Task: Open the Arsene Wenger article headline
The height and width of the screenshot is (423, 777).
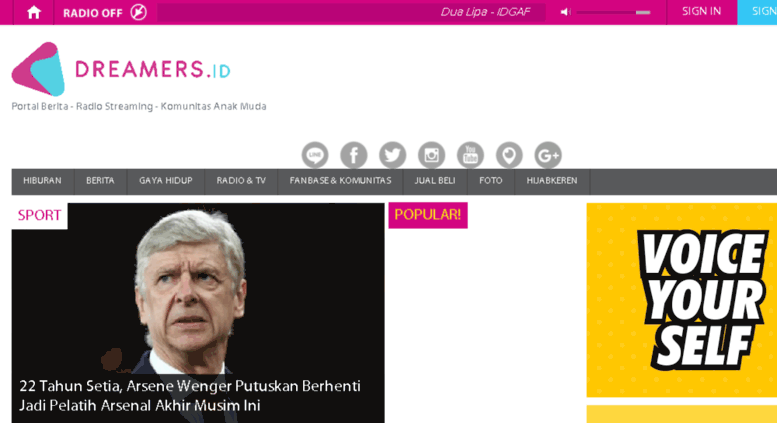Action: (190, 396)
